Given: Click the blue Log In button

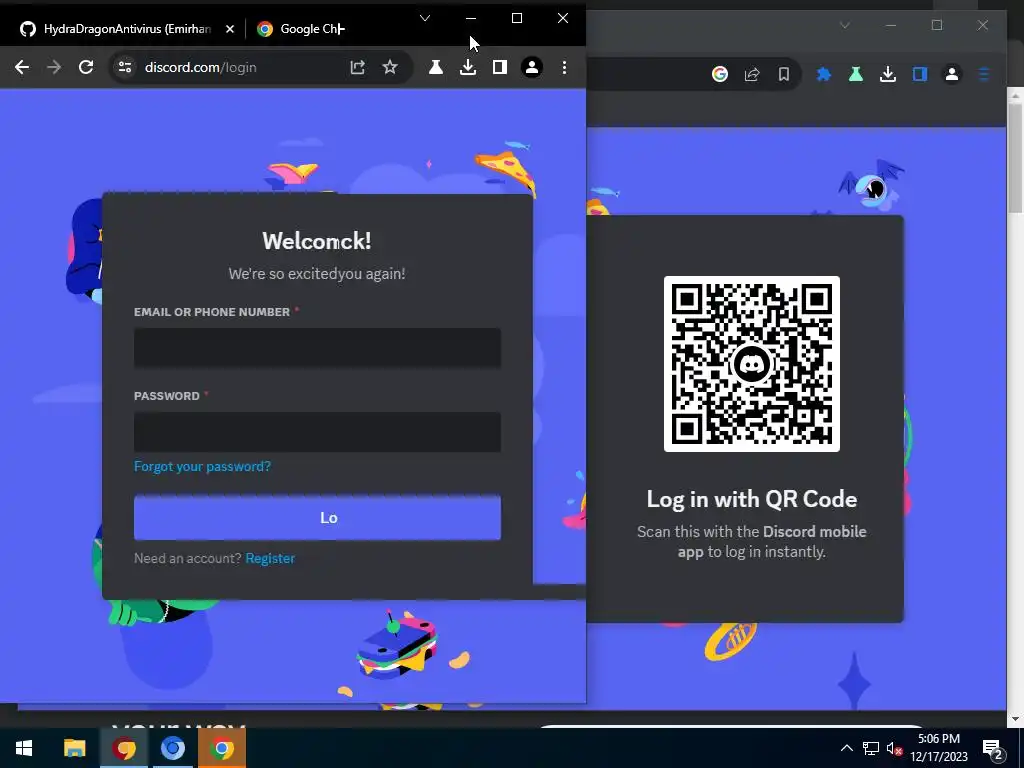Looking at the screenshot, I should point(317,518).
